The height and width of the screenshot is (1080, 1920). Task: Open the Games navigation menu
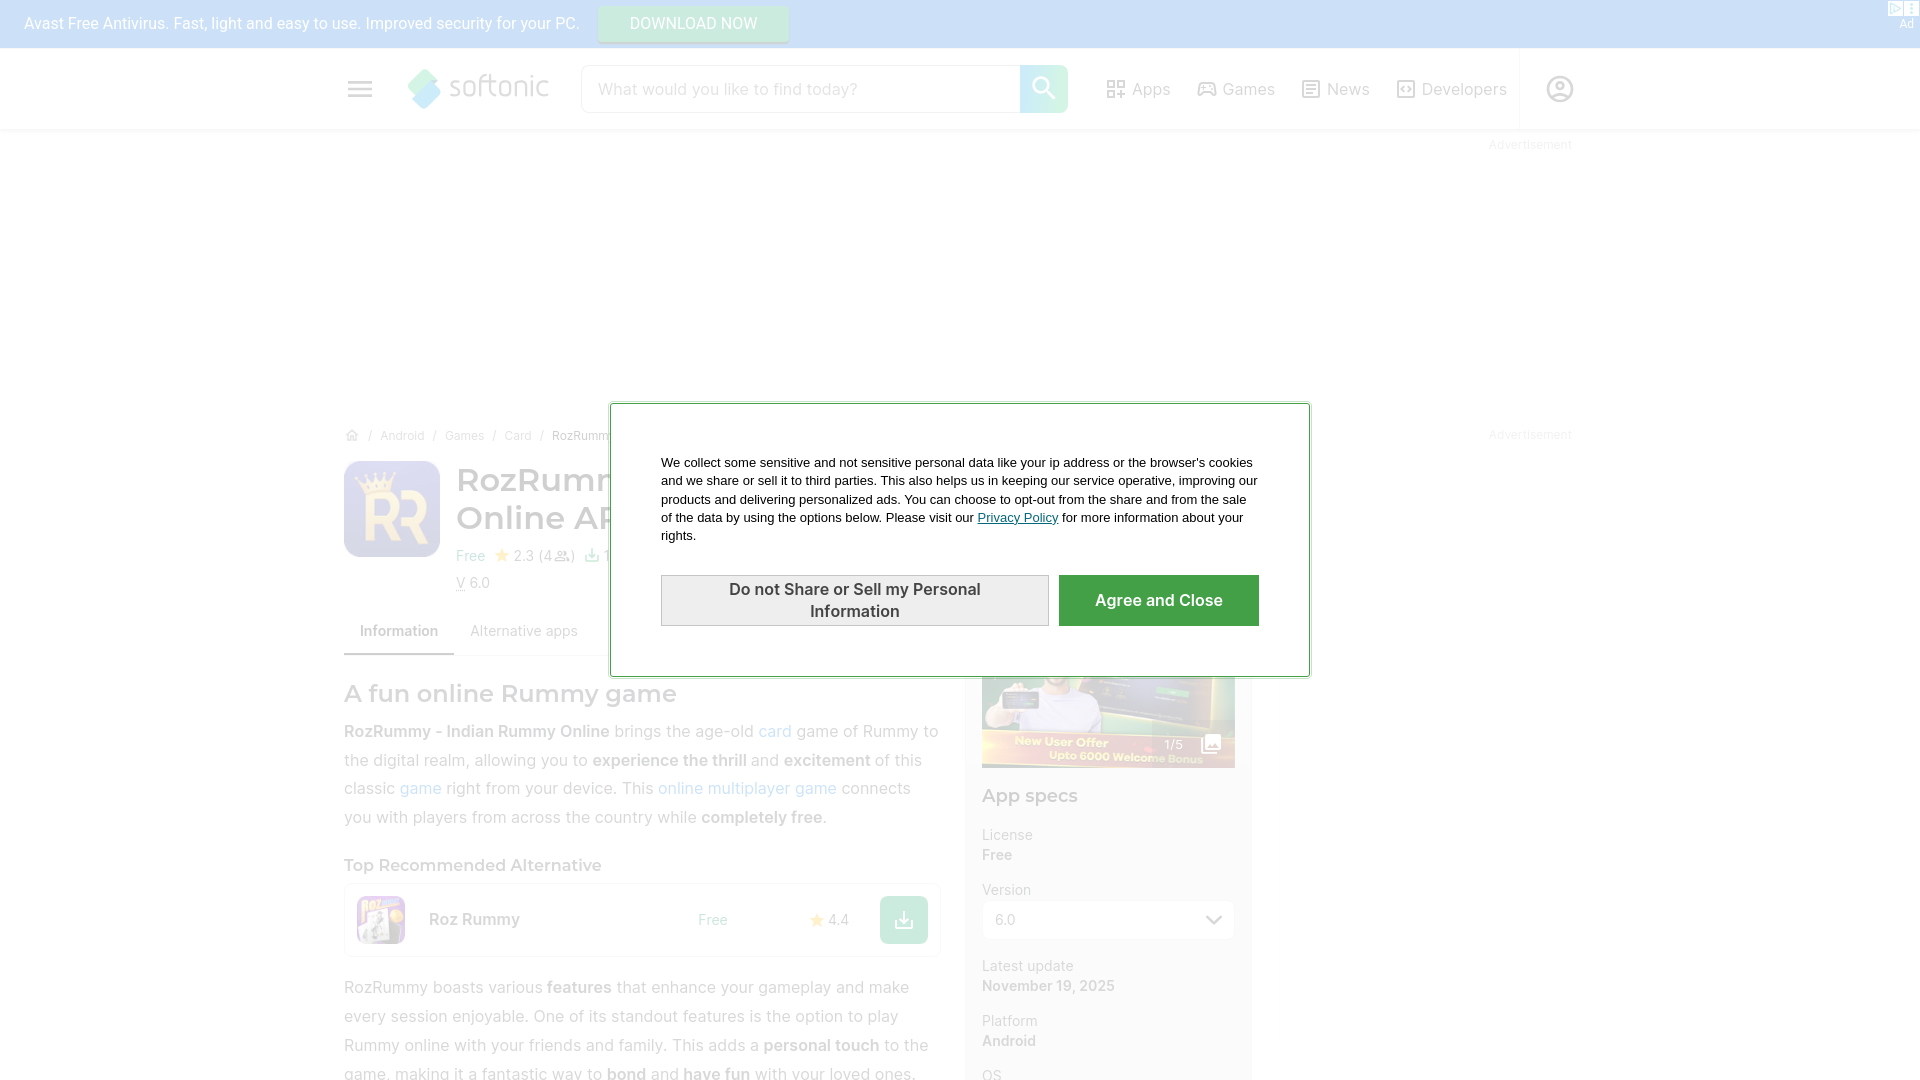[1236, 89]
